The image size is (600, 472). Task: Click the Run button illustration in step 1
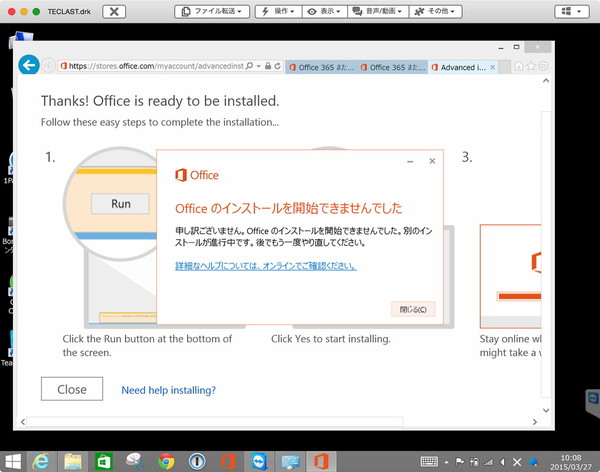(121, 204)
